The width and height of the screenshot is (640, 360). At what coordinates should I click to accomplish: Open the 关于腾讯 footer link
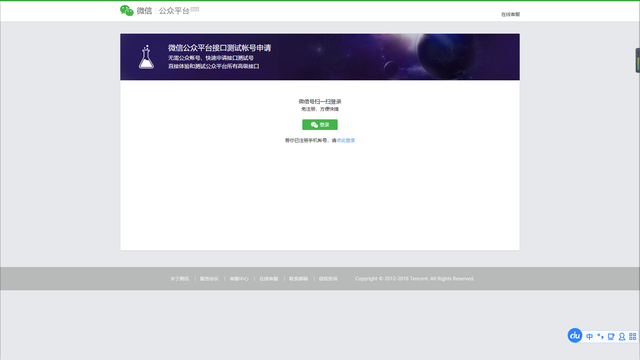click(180, 279)
